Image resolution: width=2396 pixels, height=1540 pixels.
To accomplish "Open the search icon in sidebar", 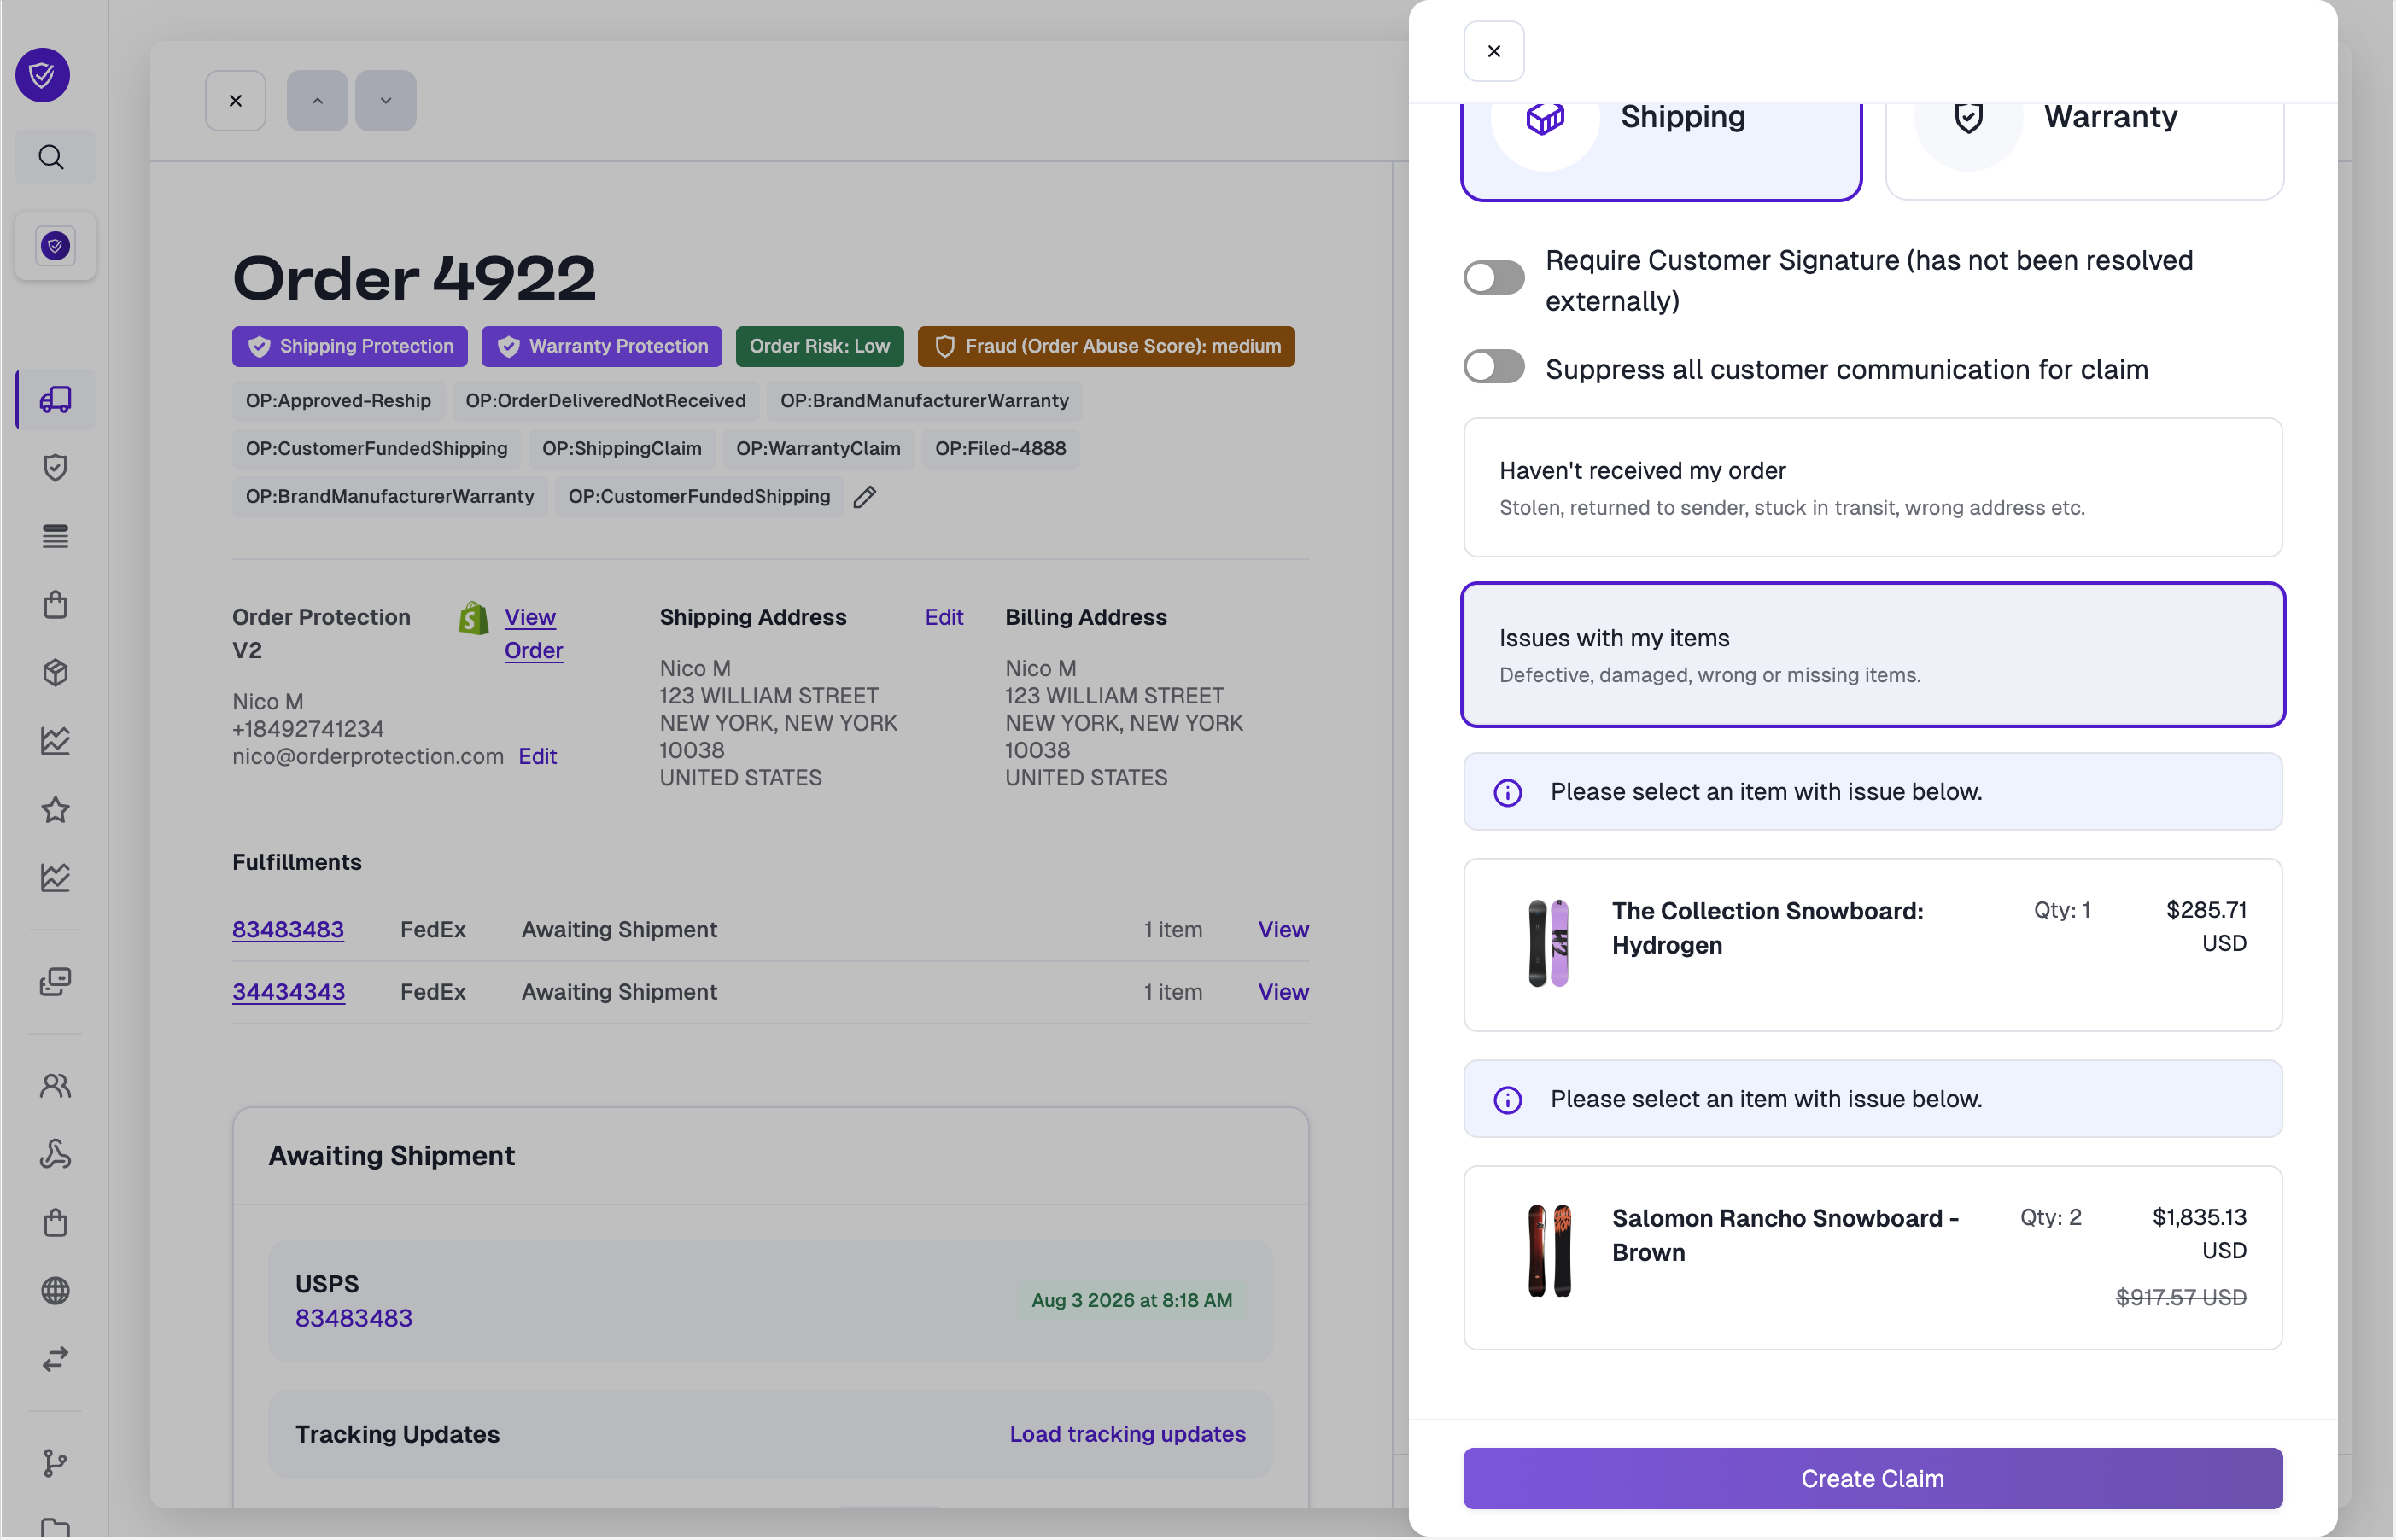I will pyautogui.click(x=51, y=157).
